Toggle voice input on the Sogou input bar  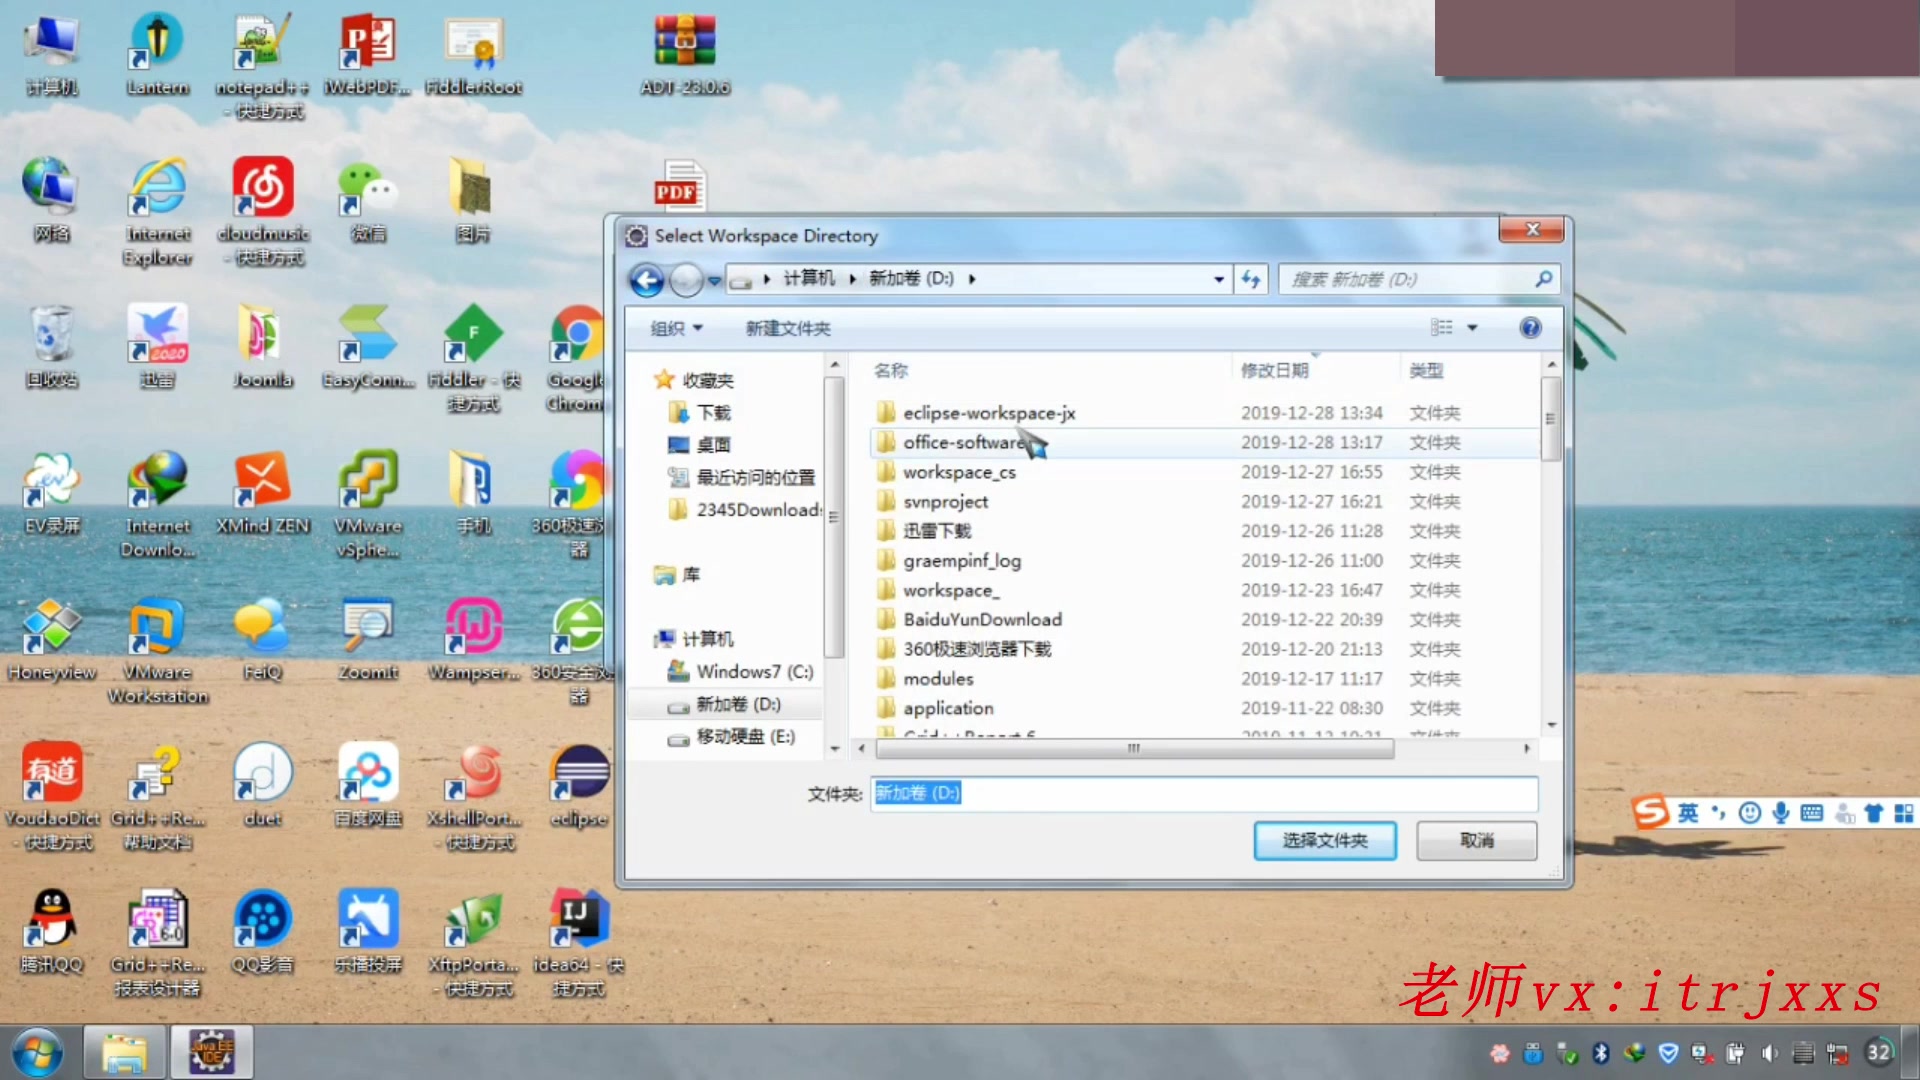coord(1782,813)
